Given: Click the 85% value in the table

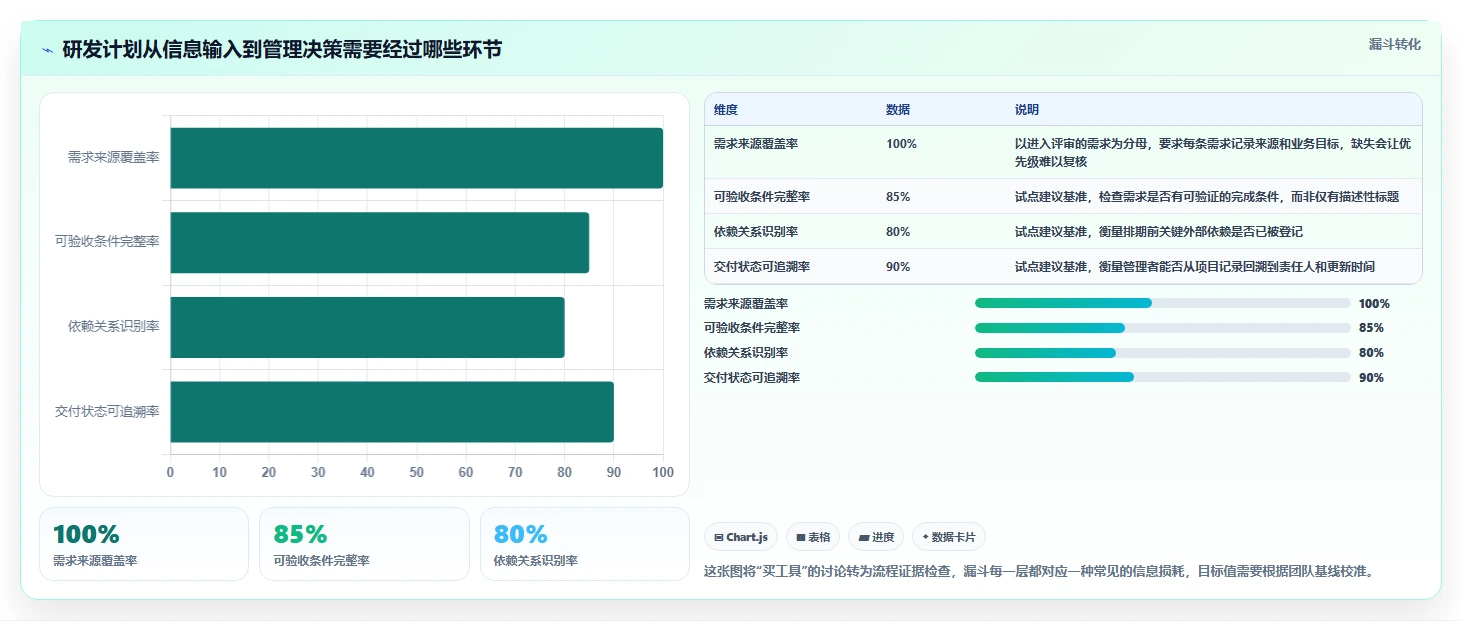Looking at the screenshot, I should tap(898, 197).
